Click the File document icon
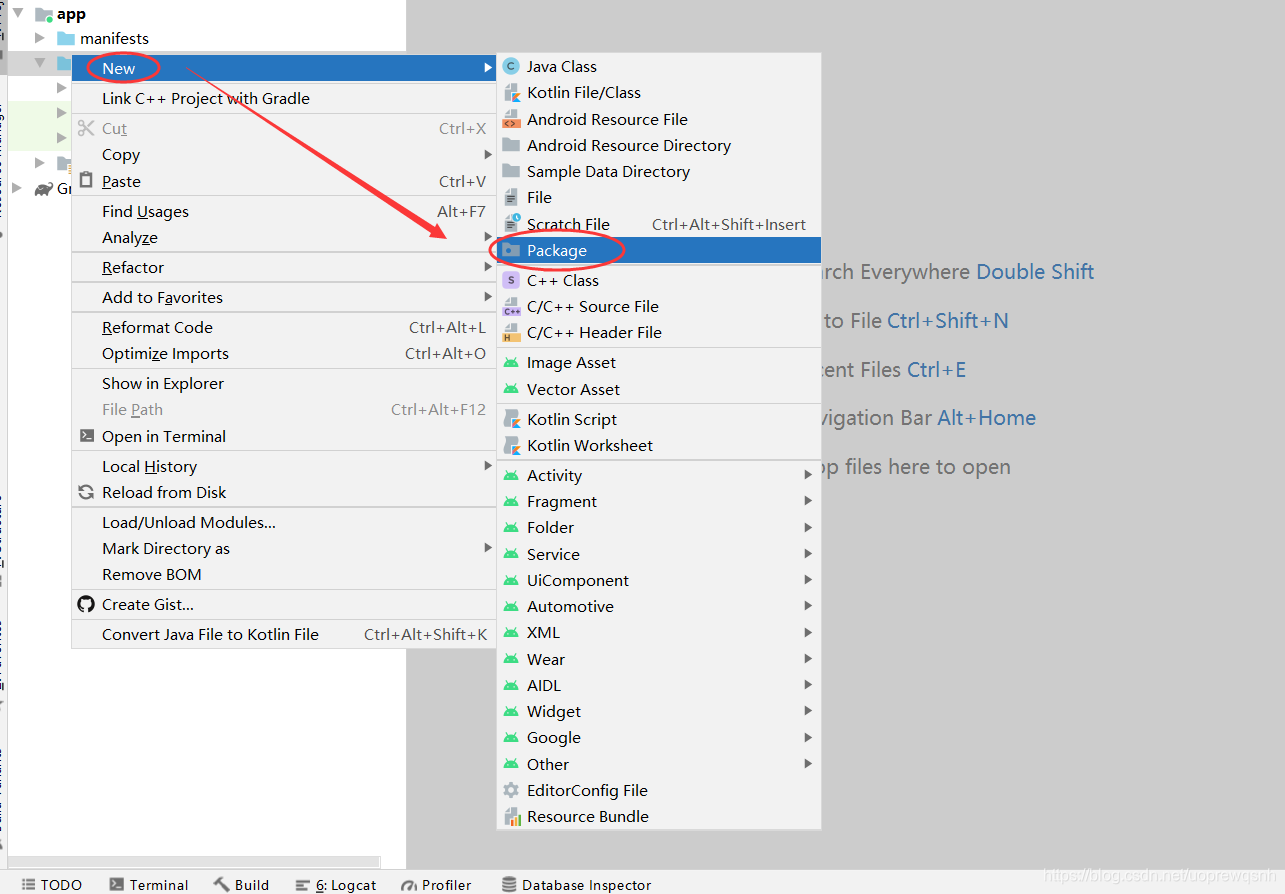Image resolution: width=1285 pixels, height=894 pixels. pyautogui.click(x=511, y=198)
